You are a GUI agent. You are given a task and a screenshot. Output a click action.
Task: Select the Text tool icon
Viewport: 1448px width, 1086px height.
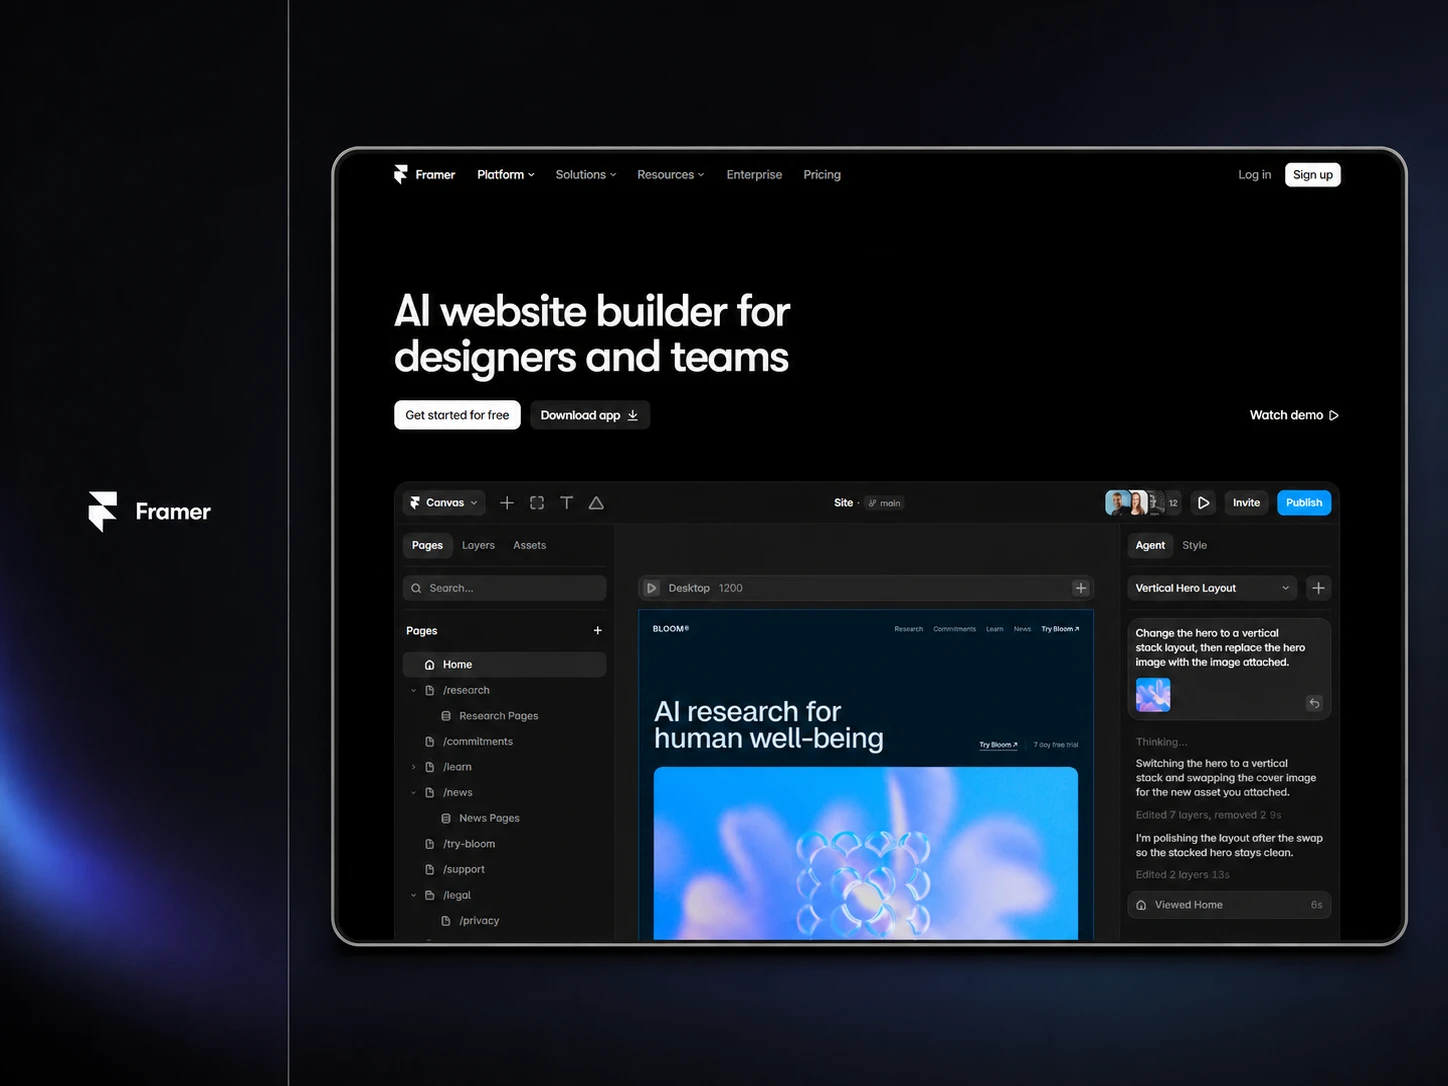point(567,503)
